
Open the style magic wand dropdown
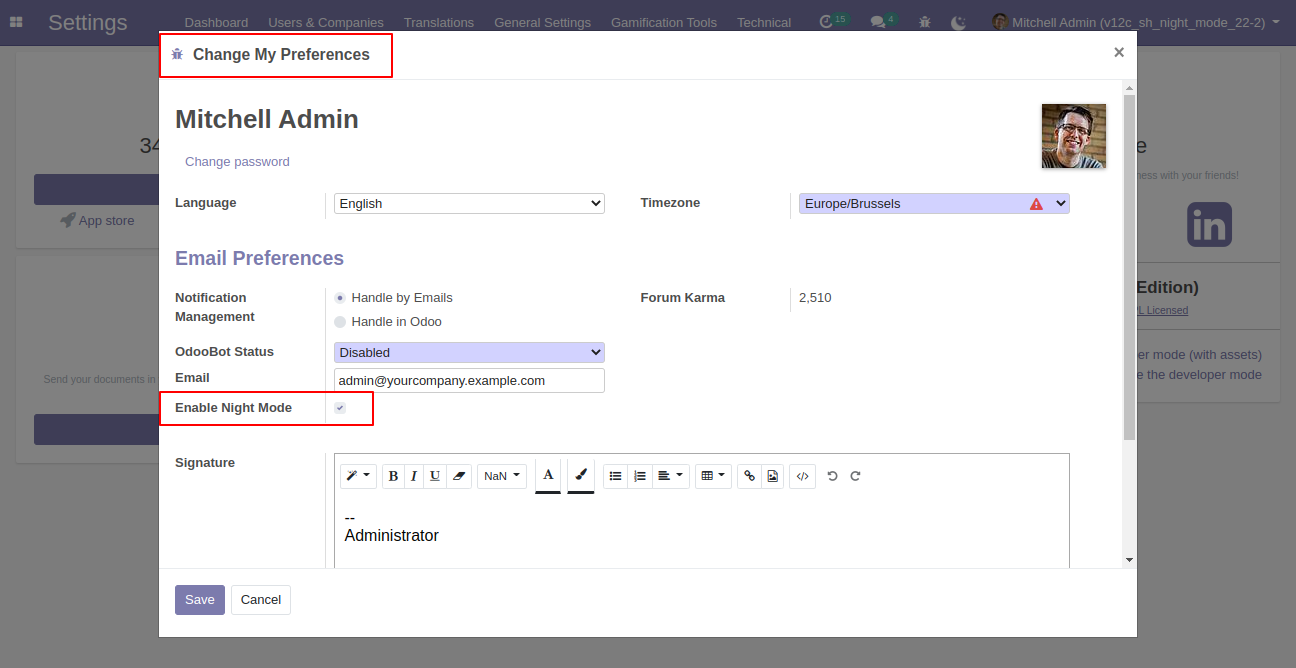pos(358,476)
